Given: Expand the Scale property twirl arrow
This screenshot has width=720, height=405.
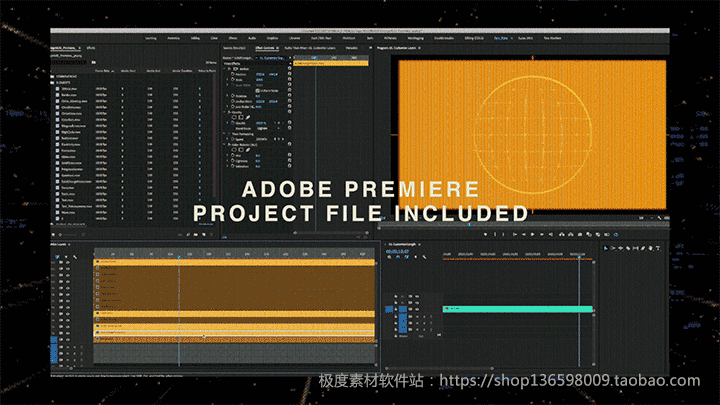Looking at the screenshot, I should (x=228, y=80).
